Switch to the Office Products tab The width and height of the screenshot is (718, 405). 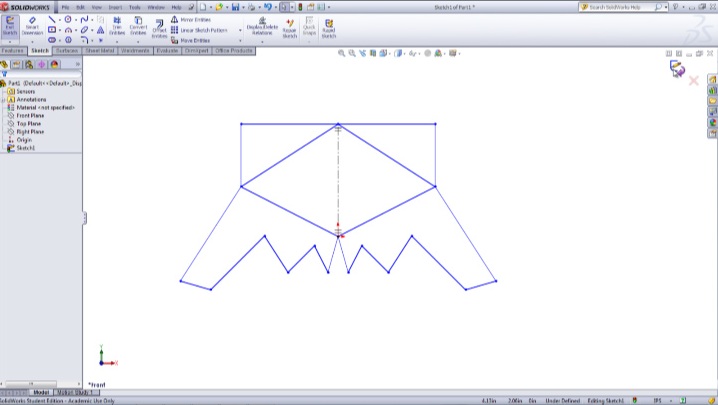click(234, 51)
